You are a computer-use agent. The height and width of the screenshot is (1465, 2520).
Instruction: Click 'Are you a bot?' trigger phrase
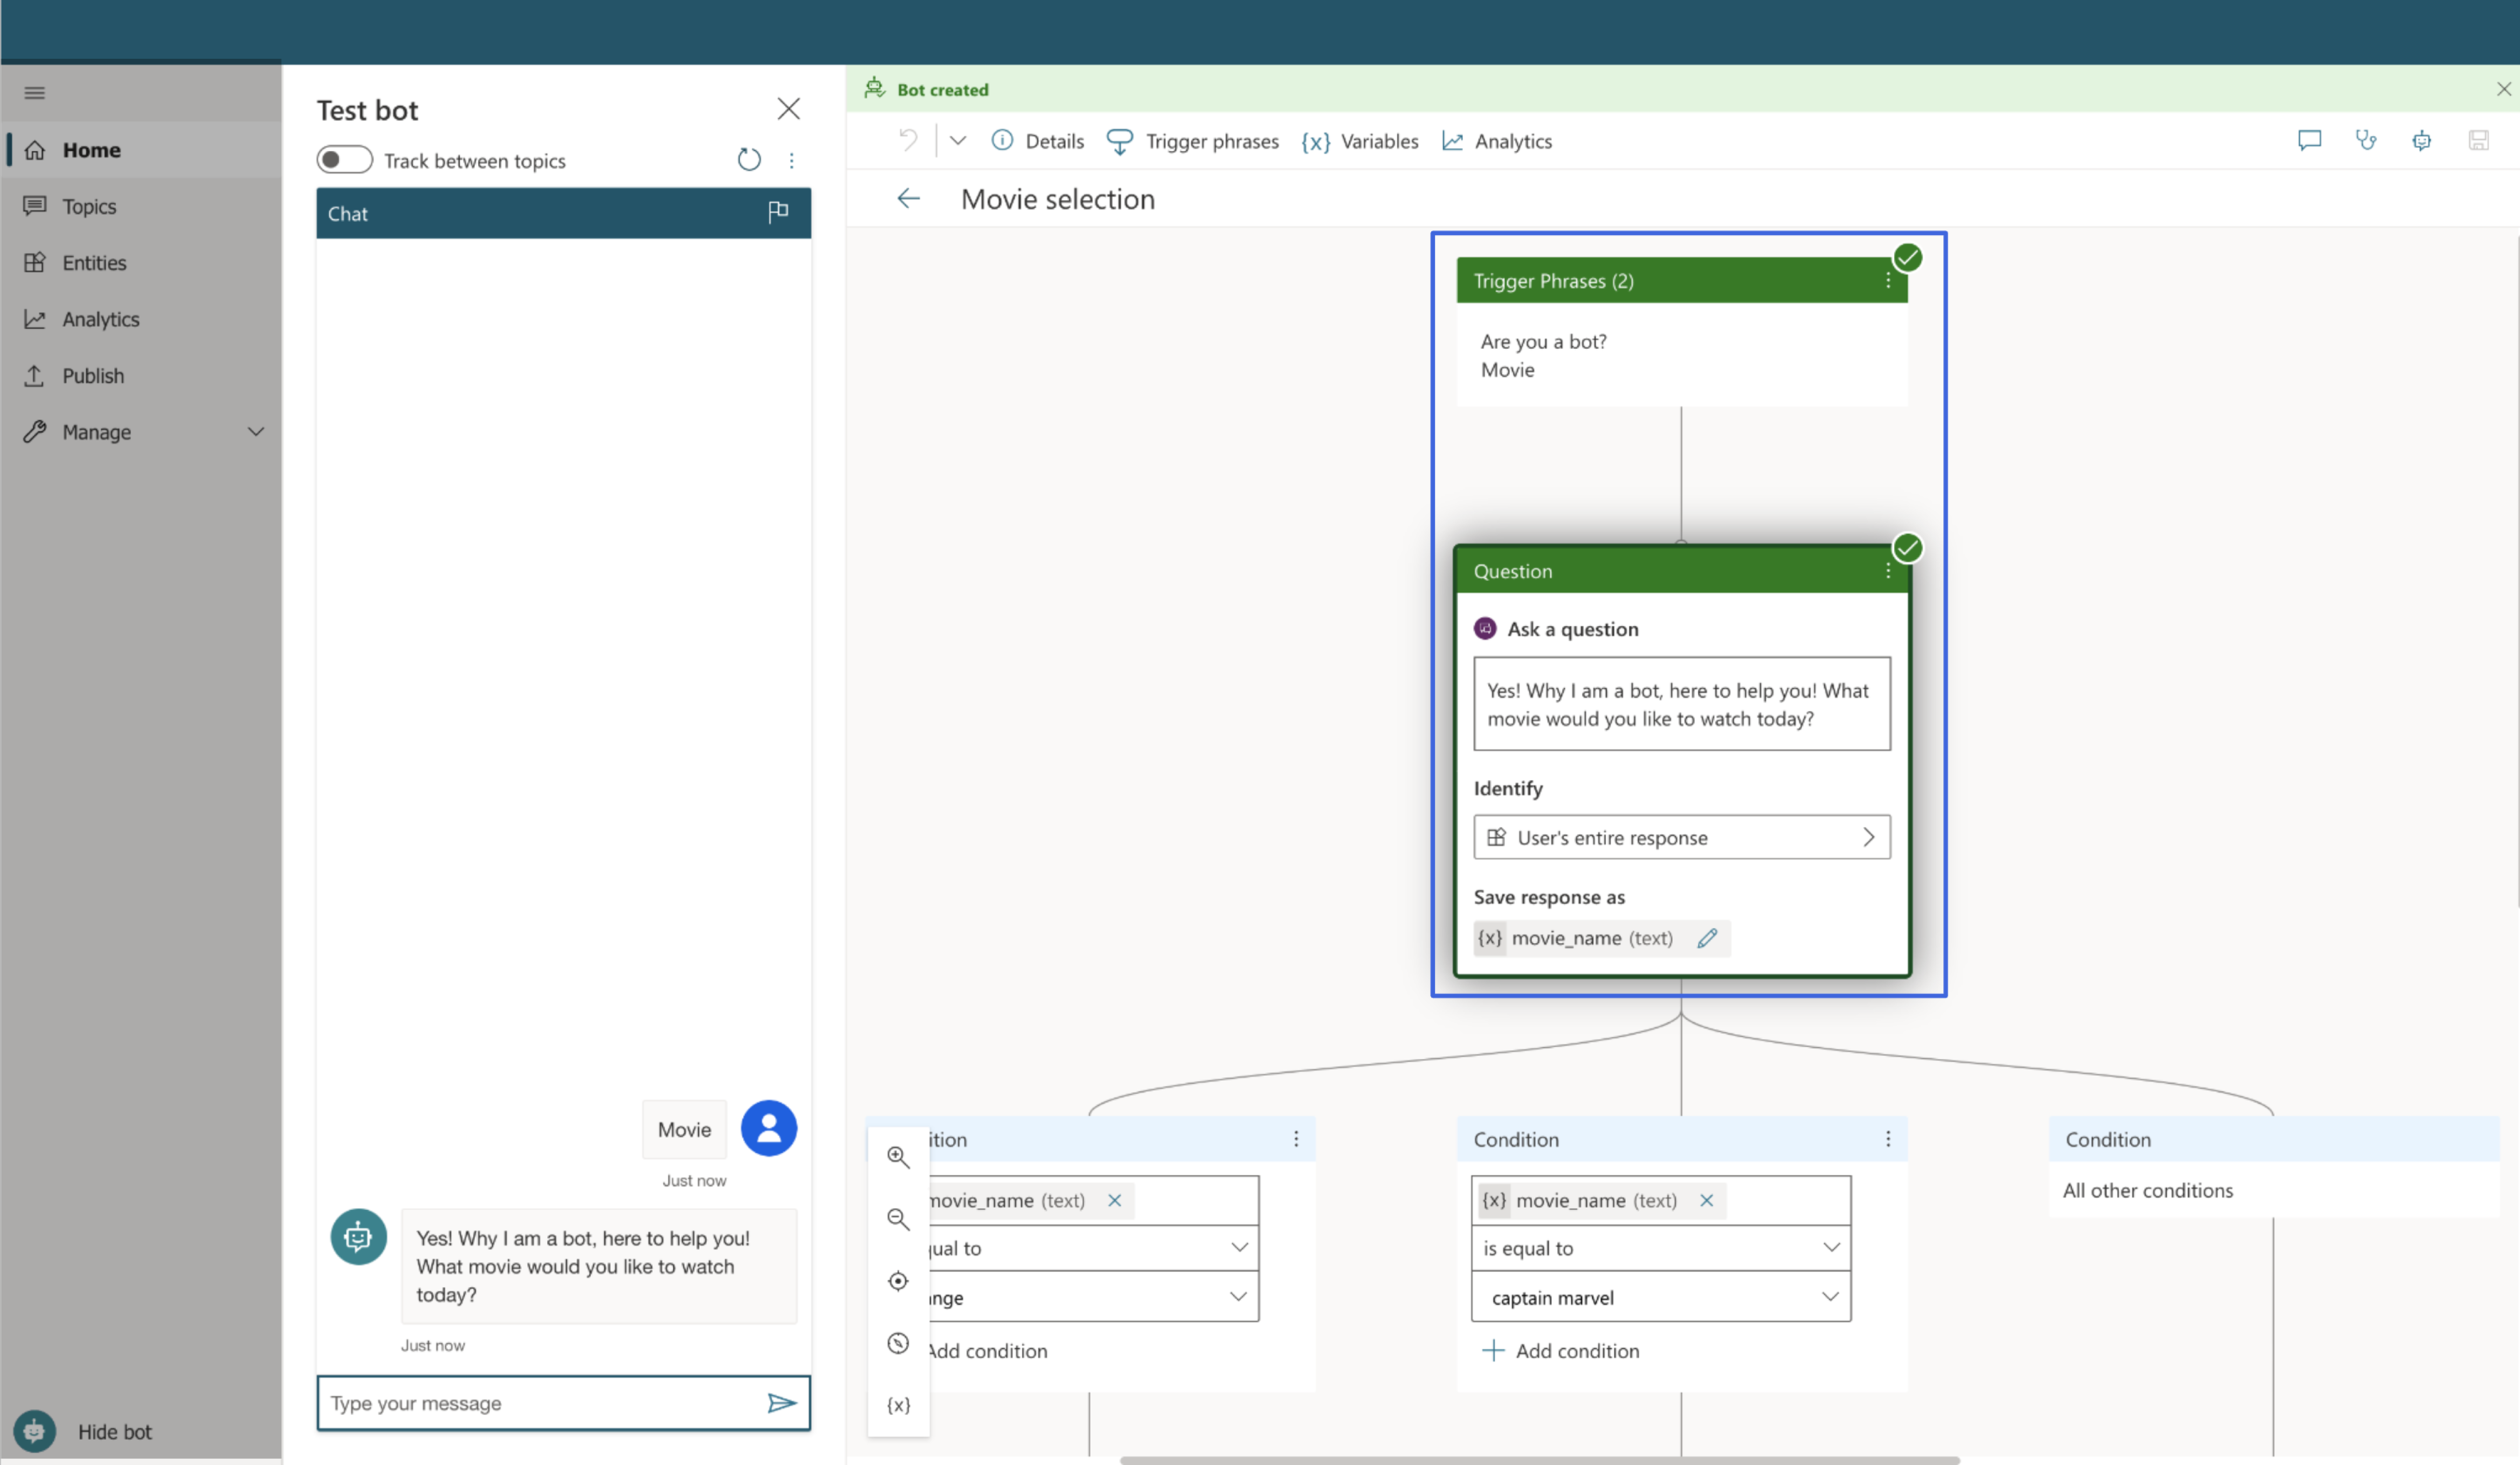click(x=1543, y=341)
